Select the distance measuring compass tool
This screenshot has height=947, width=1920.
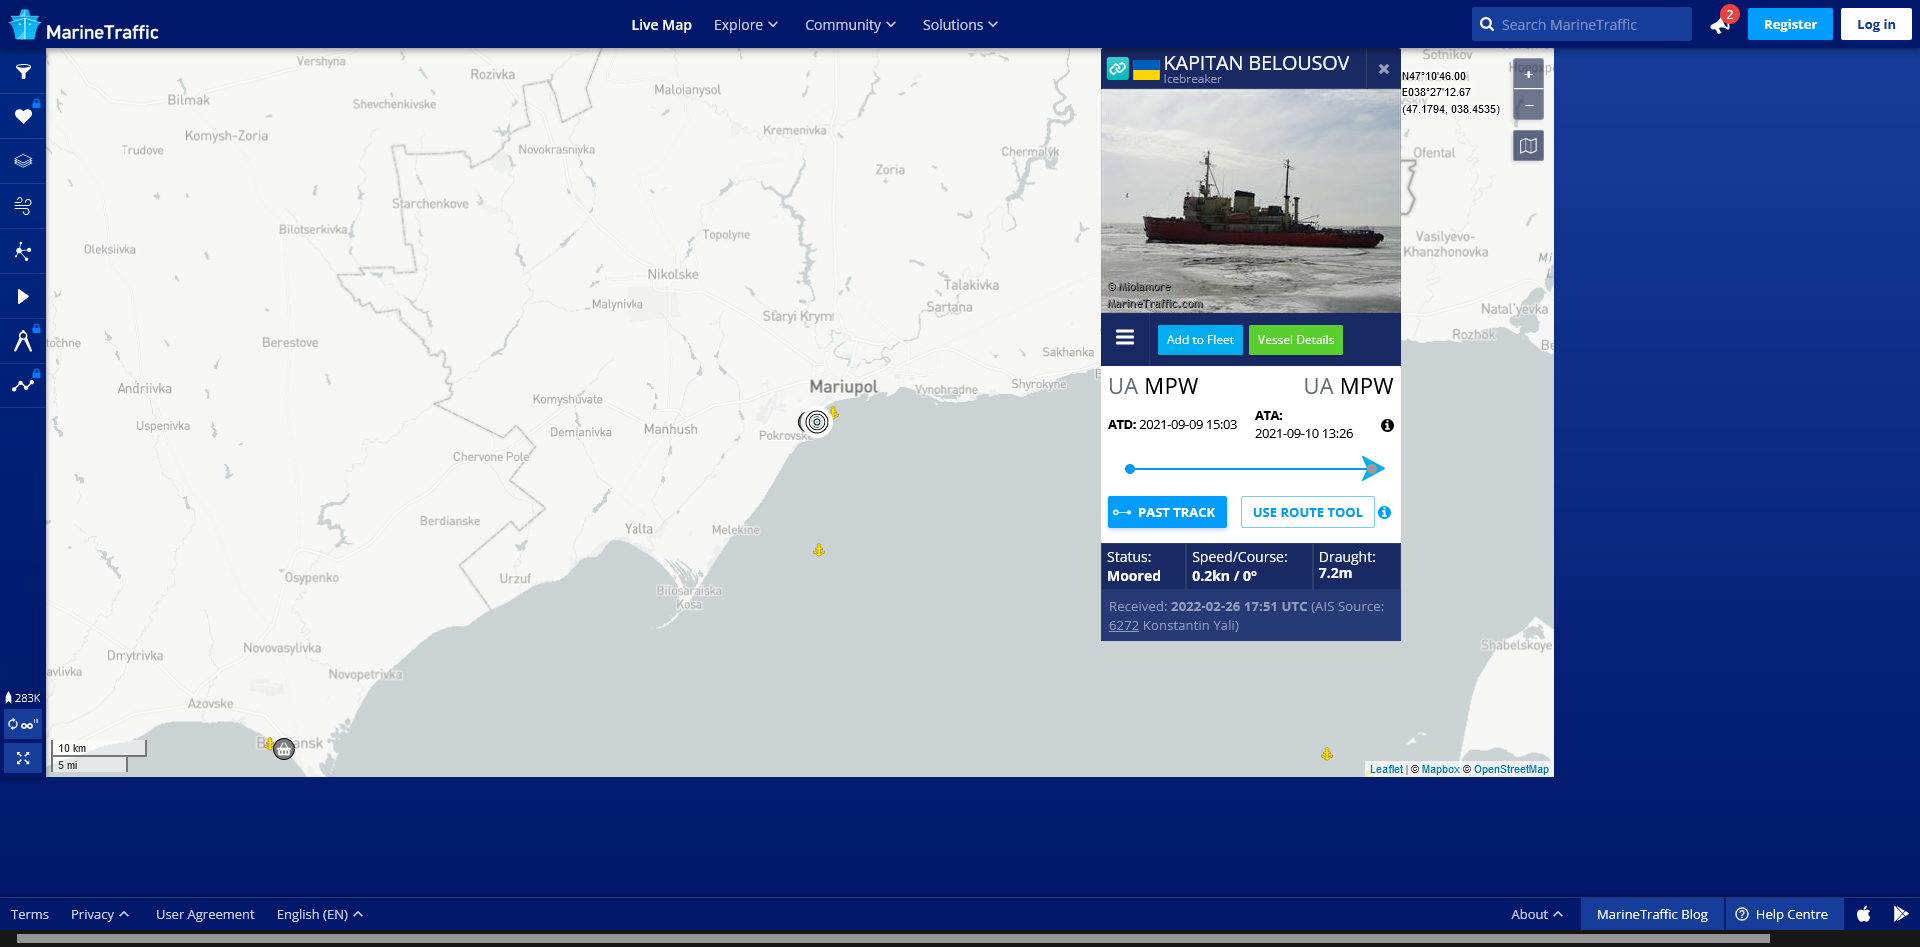(x=23, y=341)
